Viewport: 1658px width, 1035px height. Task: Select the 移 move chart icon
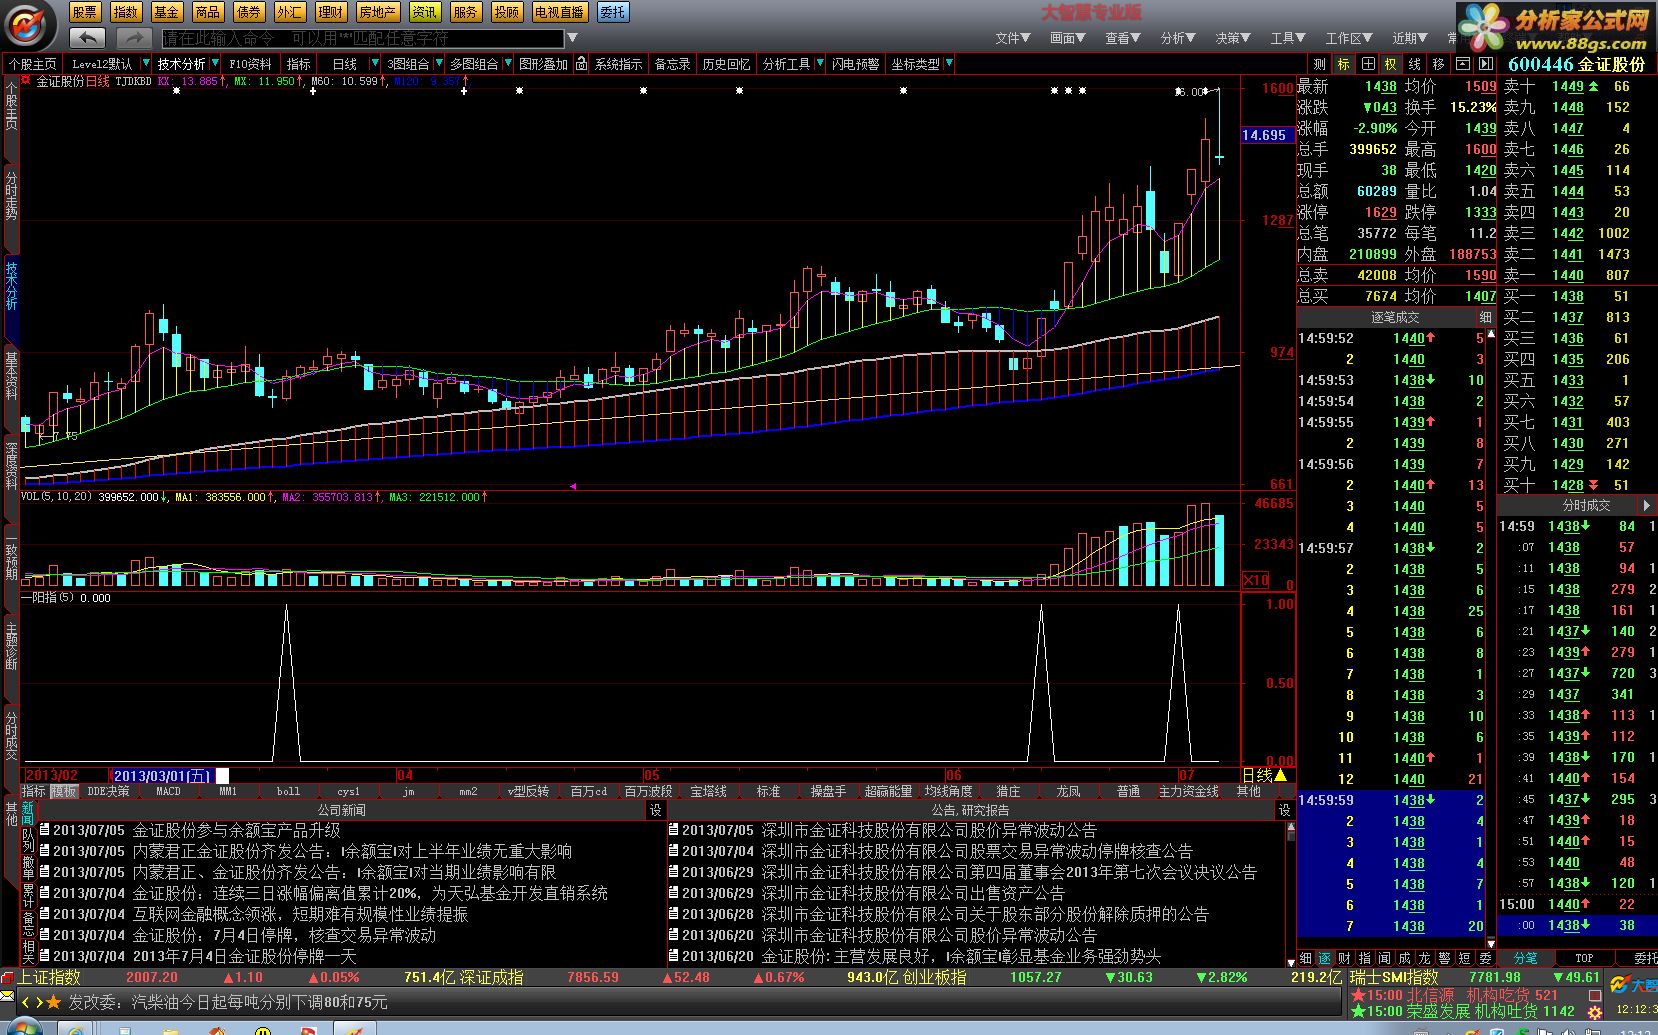1439,64
